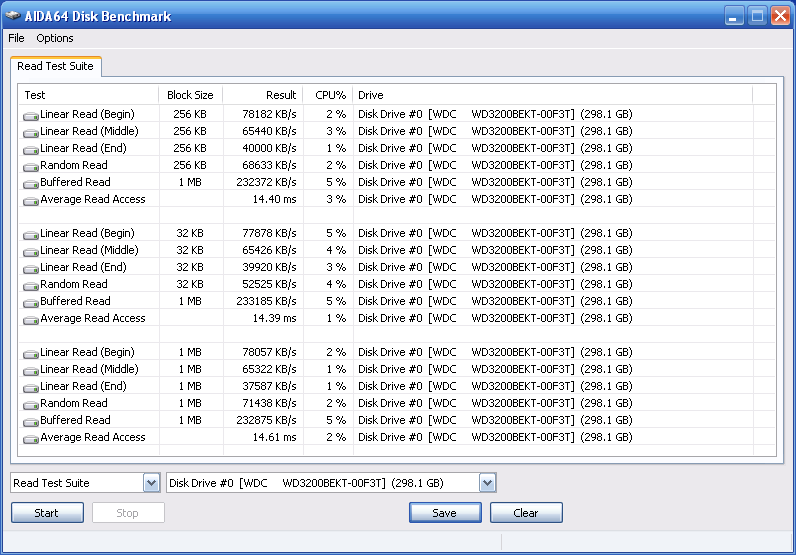
Task: Select the 71438 KB/s result value
Action: pos(269,403)
